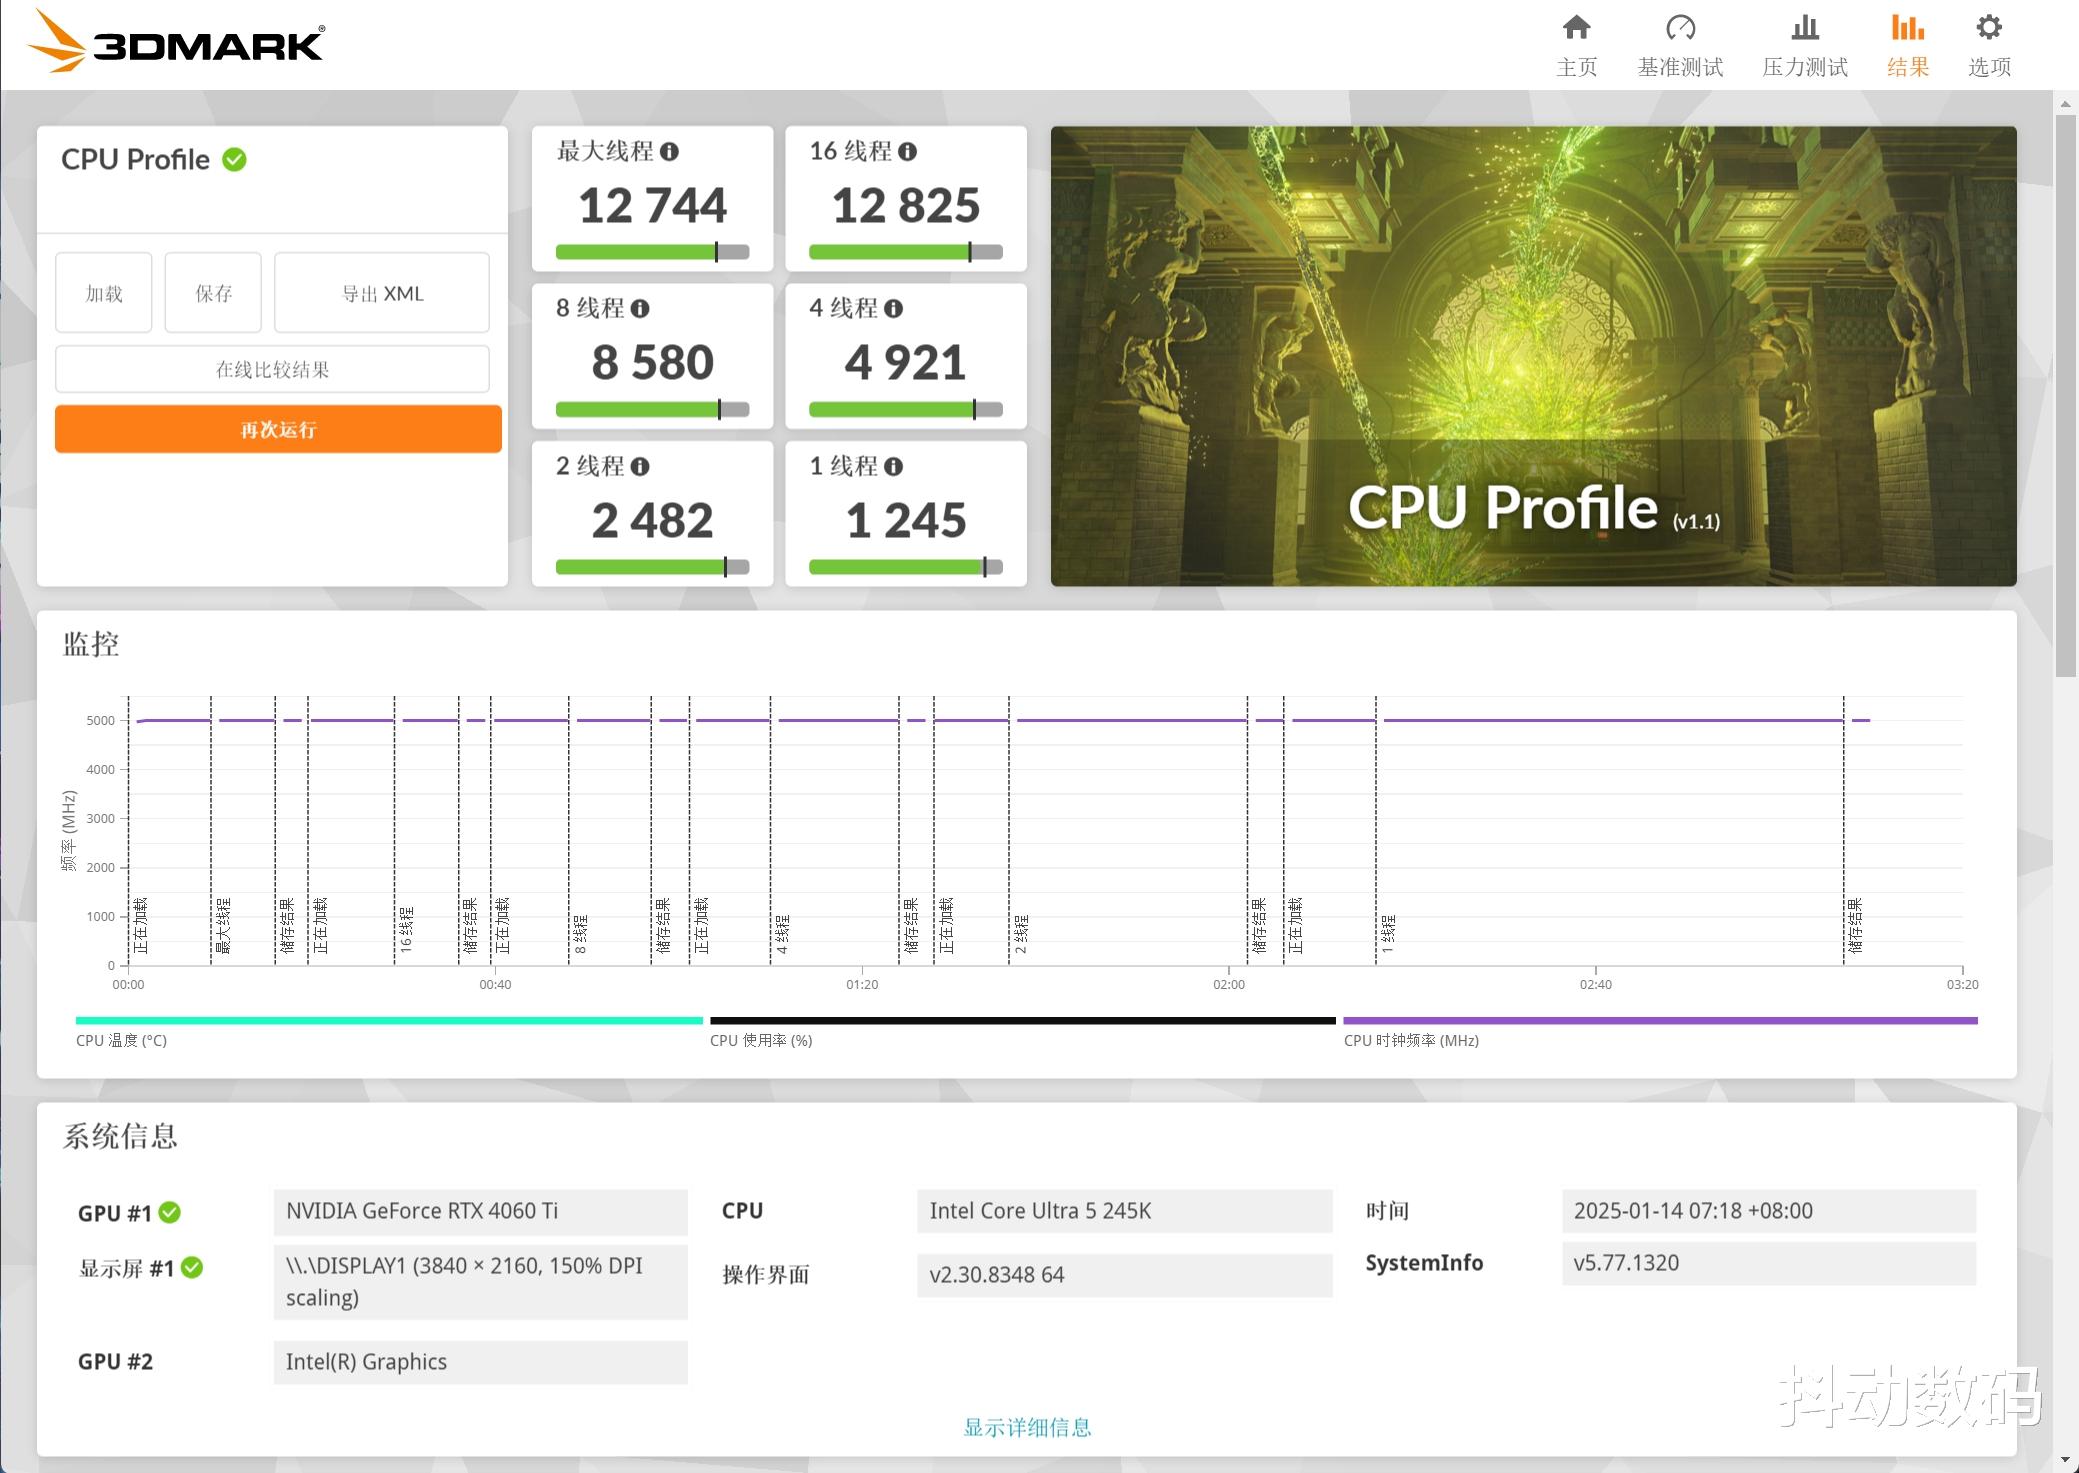Click info icon beside 1 线程

(x=894, y=467)
